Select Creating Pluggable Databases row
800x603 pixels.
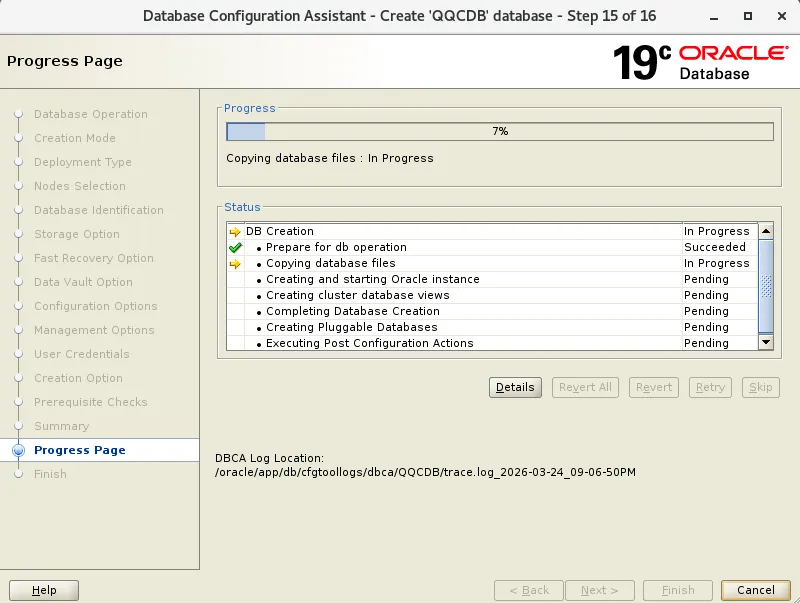[492, 327]
